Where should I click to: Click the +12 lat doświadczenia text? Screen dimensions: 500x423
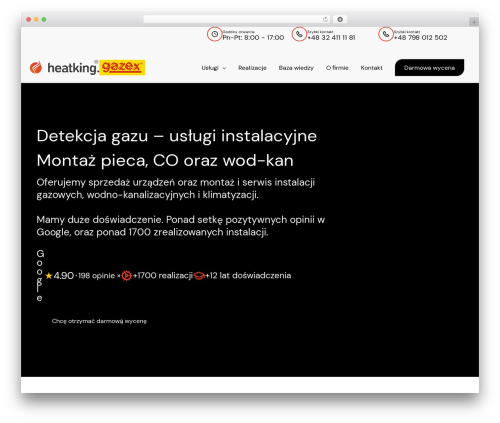248,275
